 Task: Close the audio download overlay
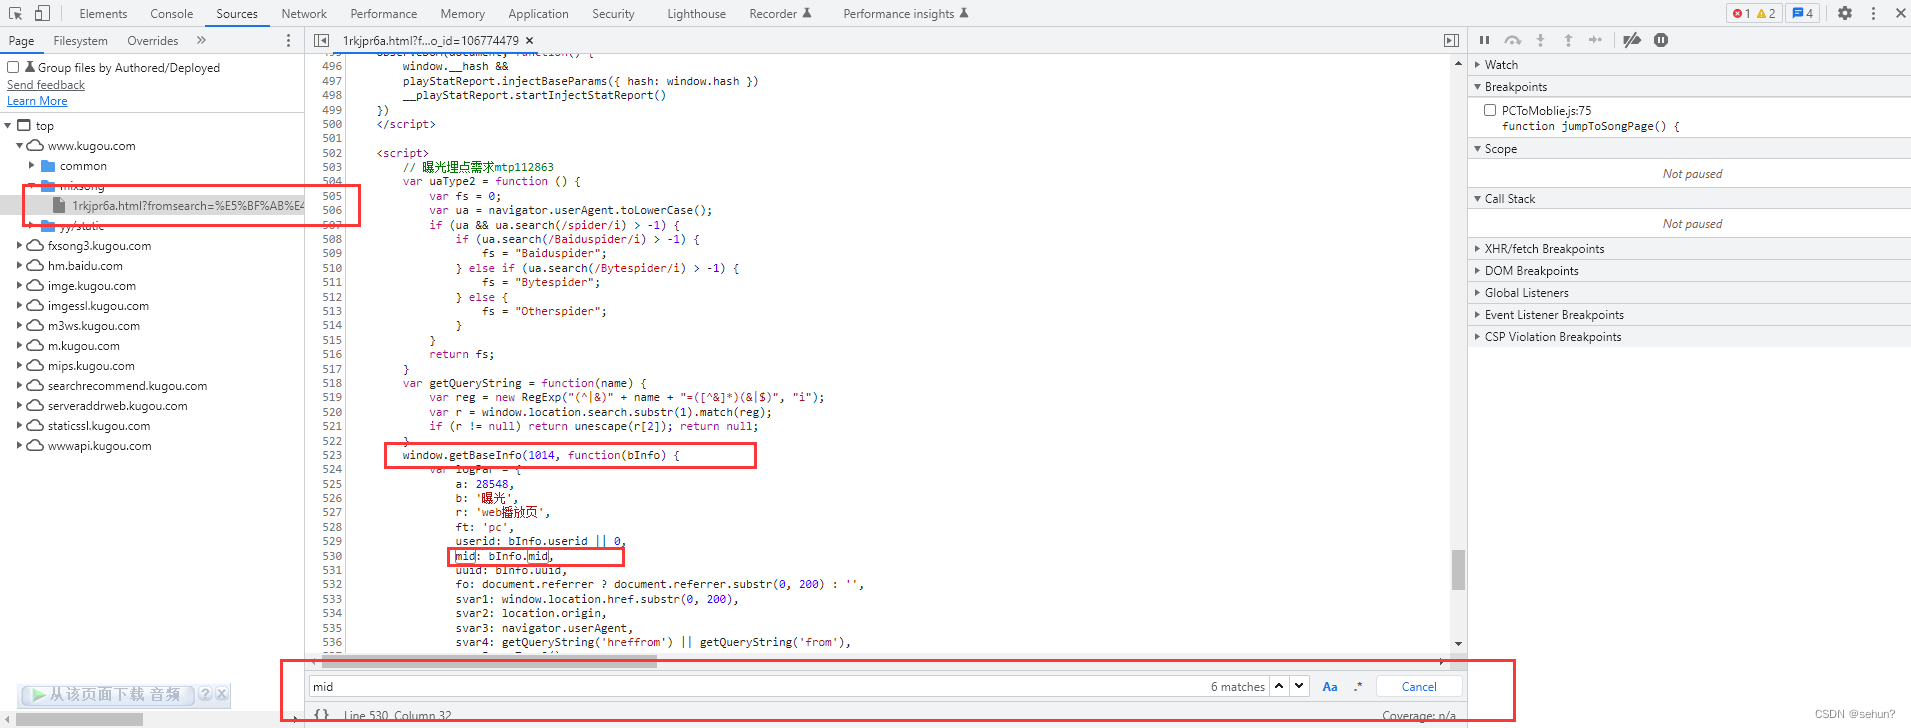click(222, 694)
